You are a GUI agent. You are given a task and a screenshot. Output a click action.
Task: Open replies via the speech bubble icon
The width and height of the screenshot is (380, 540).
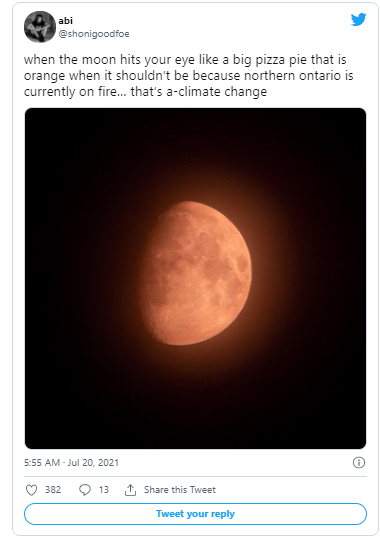[85, 490]
